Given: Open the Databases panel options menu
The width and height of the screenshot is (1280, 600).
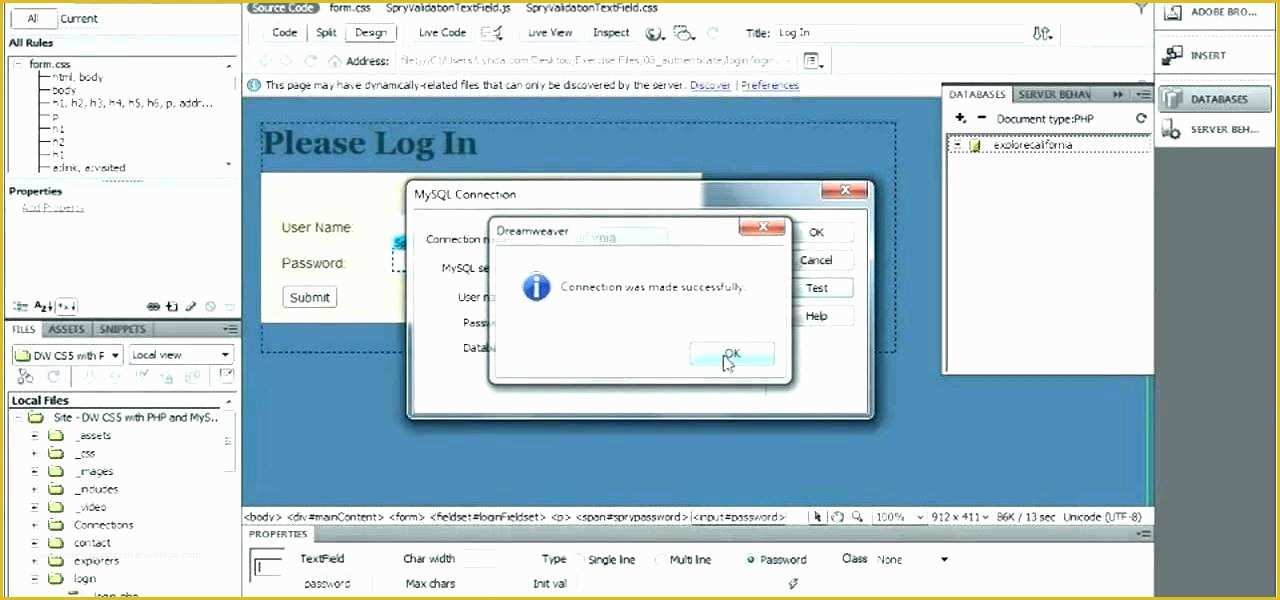Looking at the screenshot, I should click(x=1144, y=94).
